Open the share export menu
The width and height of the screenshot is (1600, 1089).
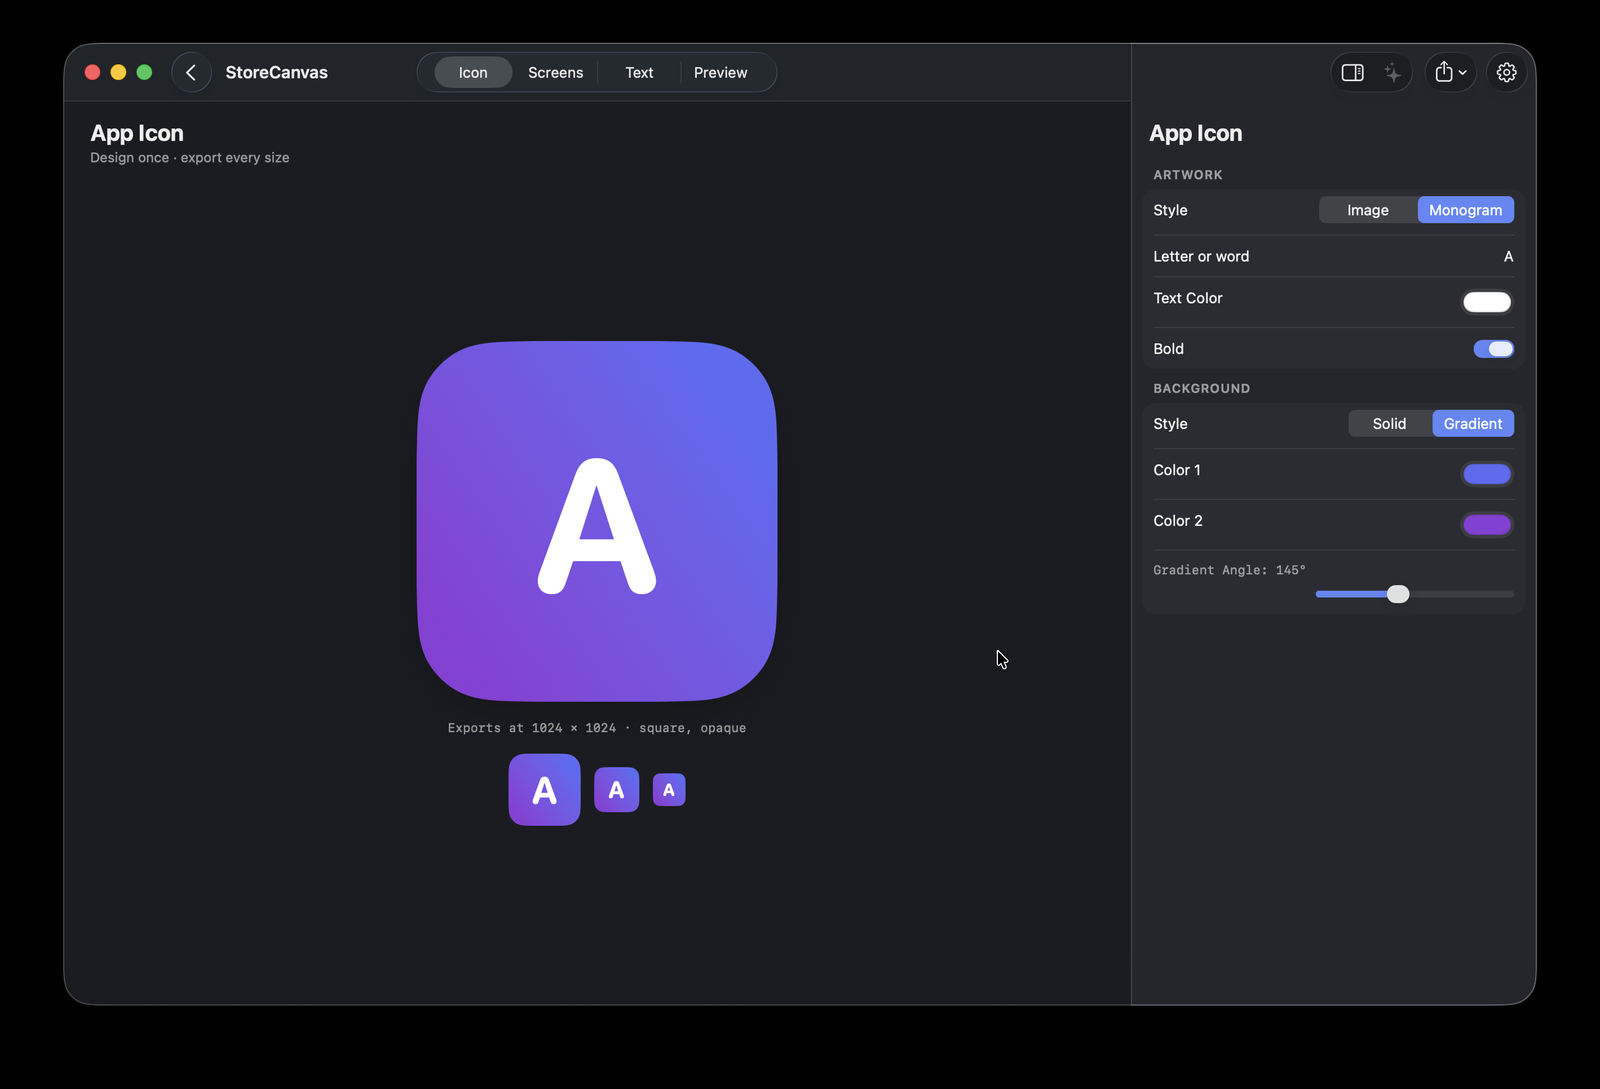(1450, 72)
